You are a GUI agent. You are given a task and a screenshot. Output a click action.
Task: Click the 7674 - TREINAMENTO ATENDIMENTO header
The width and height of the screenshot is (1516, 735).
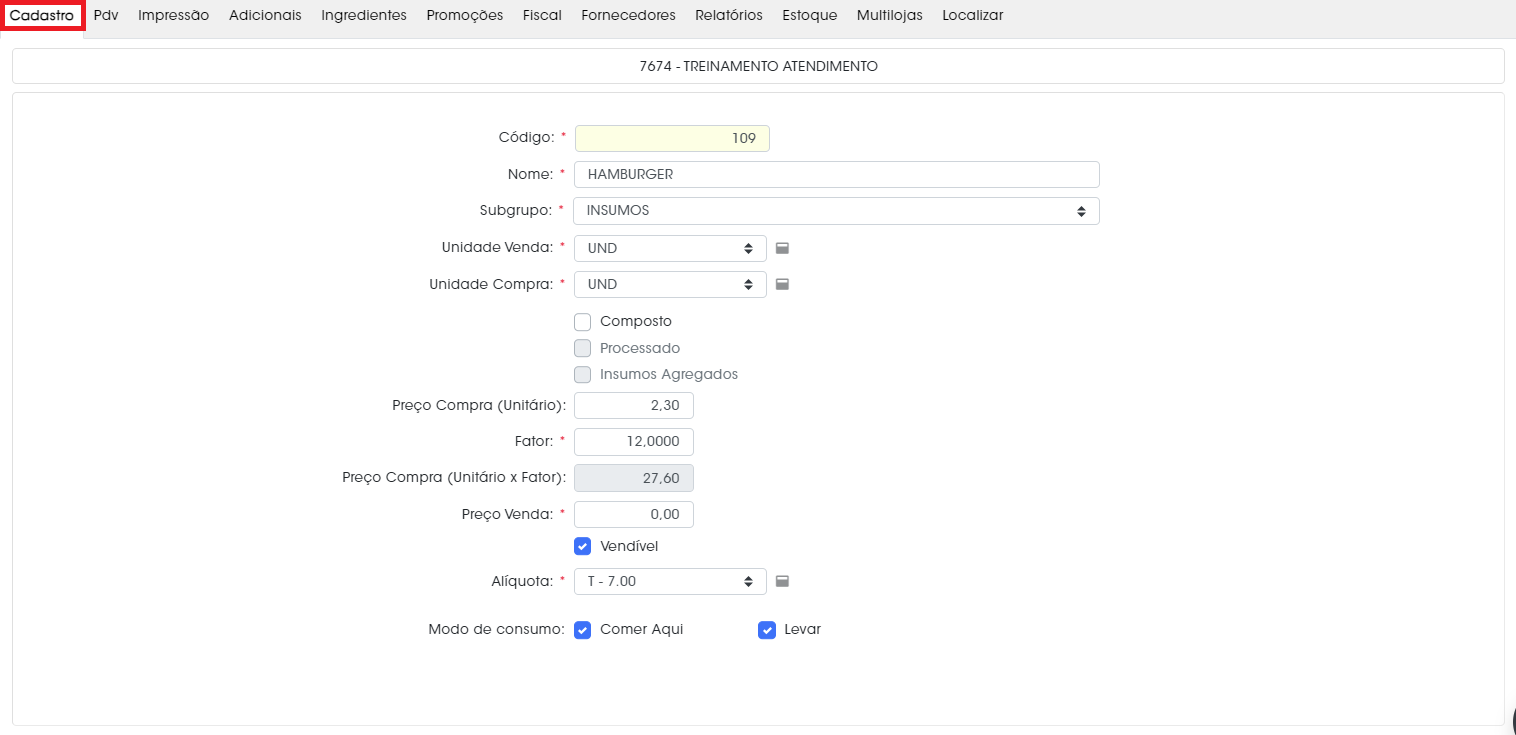tap(758, 66)
